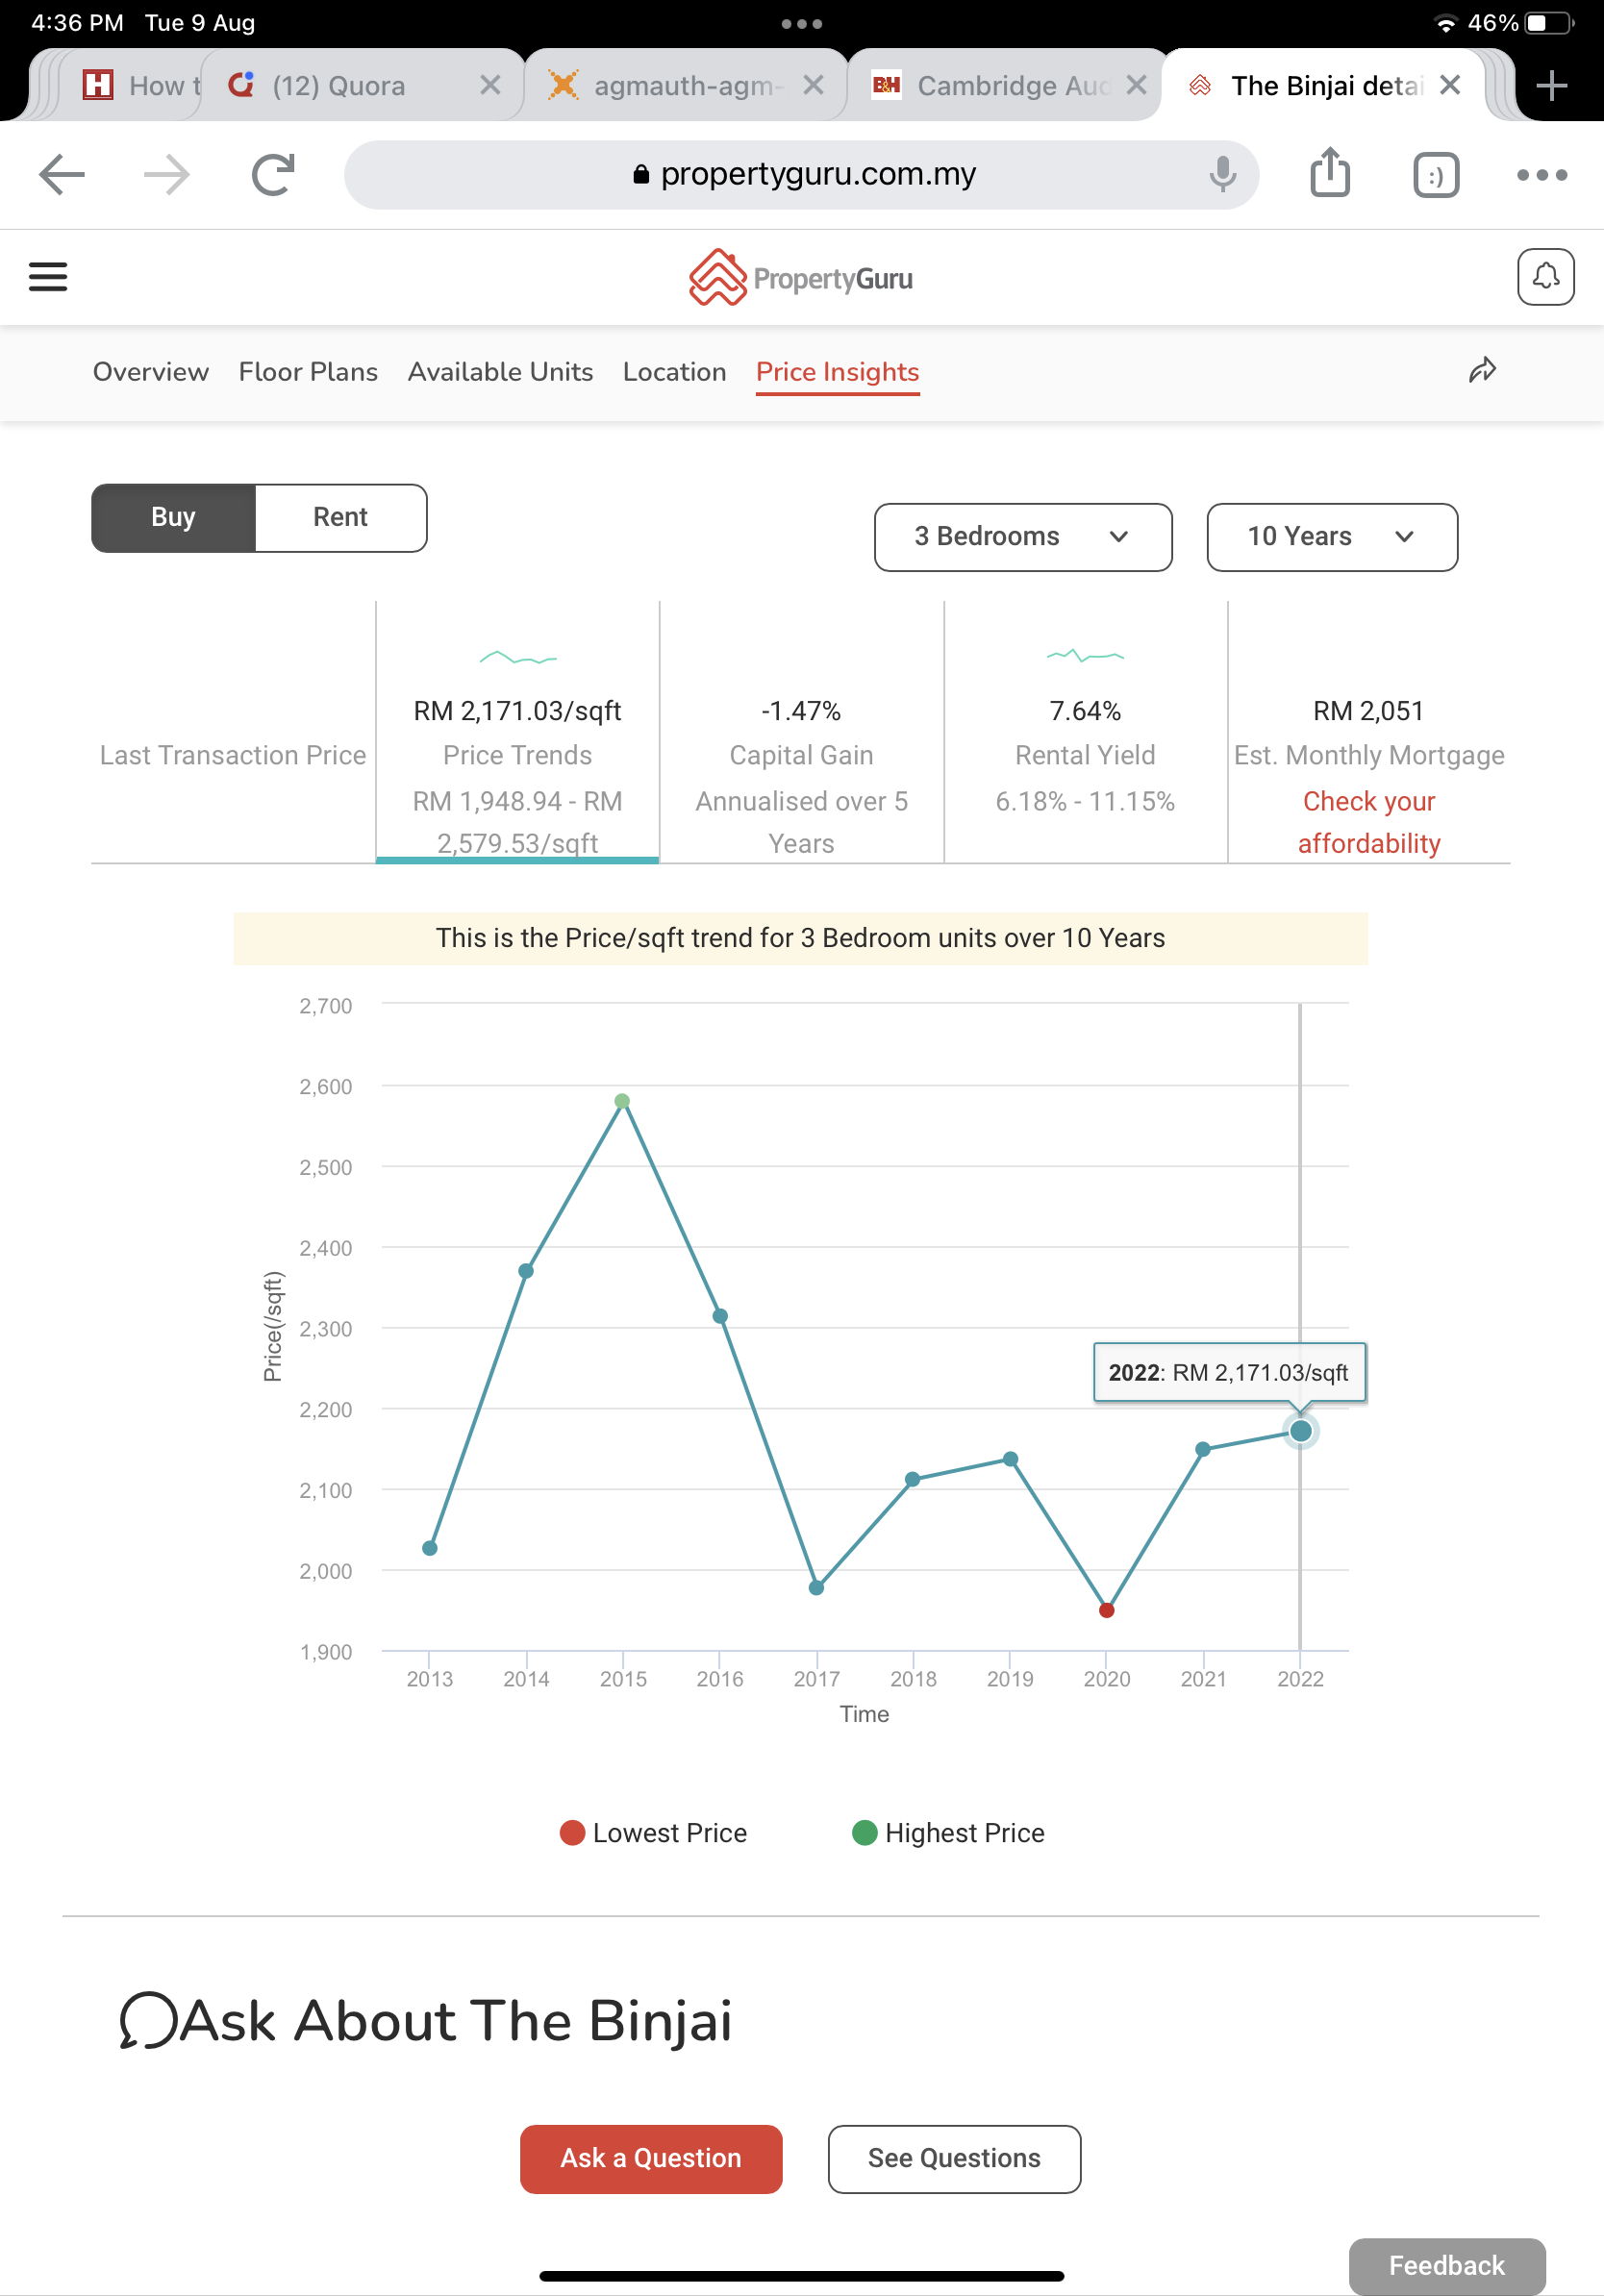Switch to the Rent toggle
This screenshot has height=2296, width=1604.
click(x=340, y=517)
